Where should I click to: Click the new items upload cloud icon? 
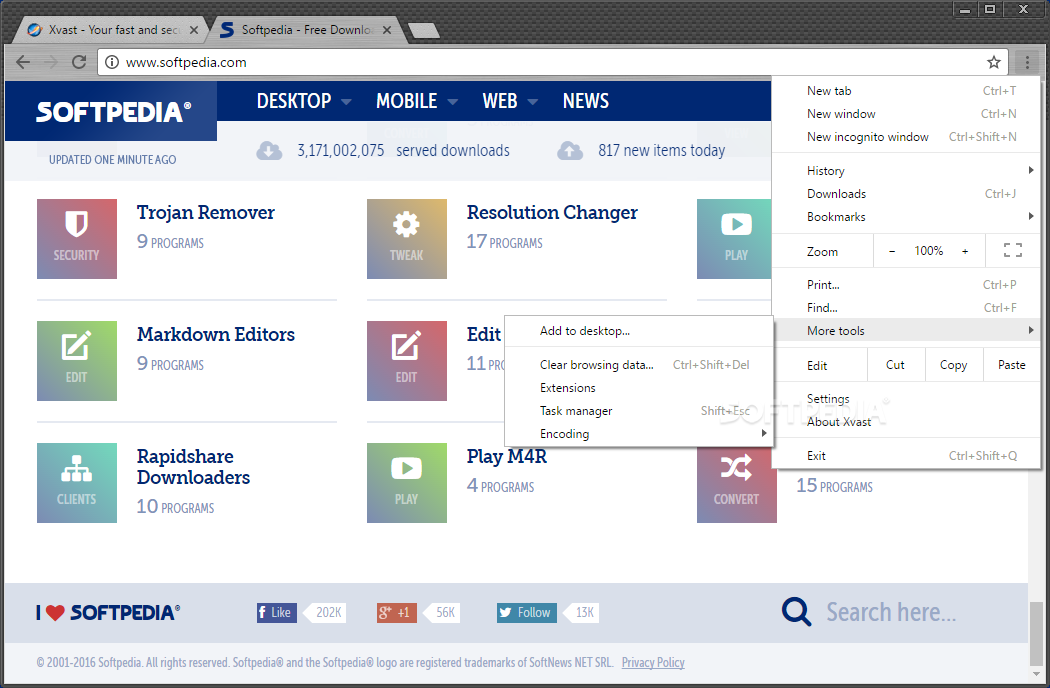click(570, 151)
